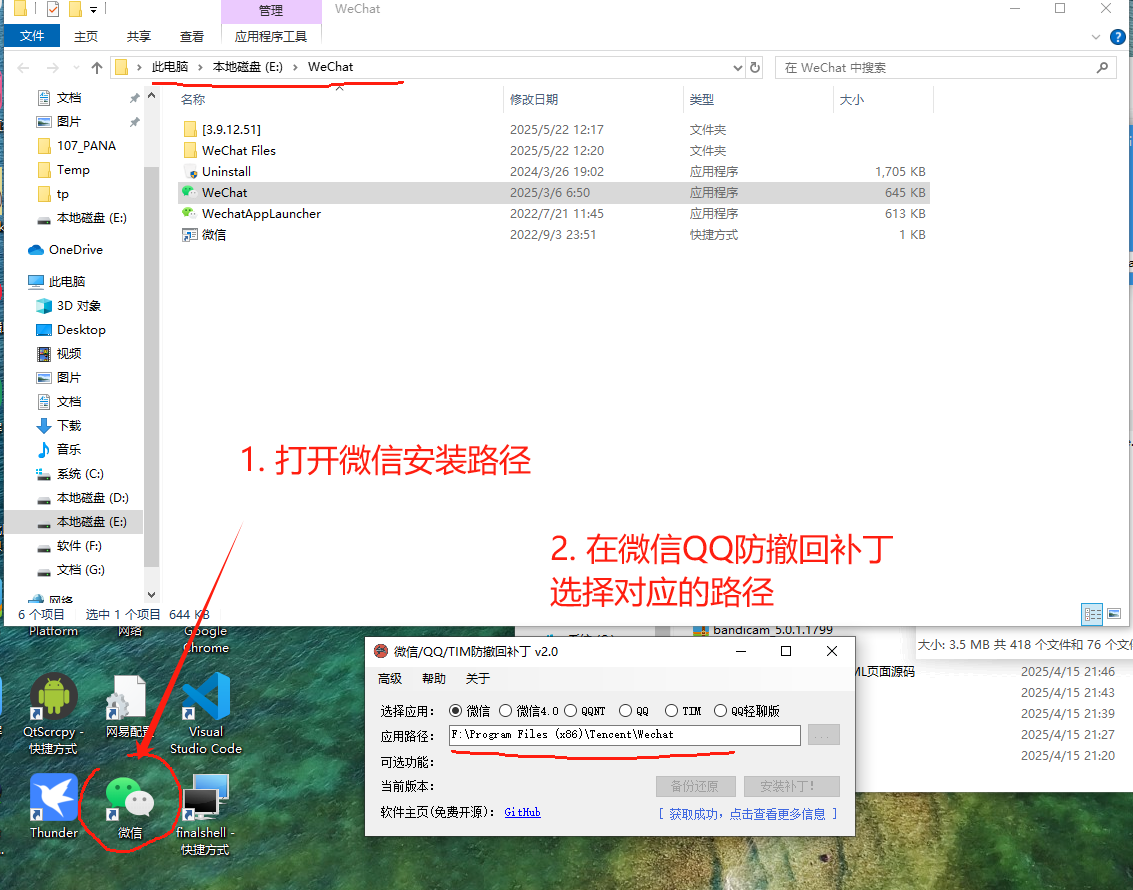This screenshot has width=1133, height=890.
Task: Choose the QQNT radio option
Action: tap(571, 711)
